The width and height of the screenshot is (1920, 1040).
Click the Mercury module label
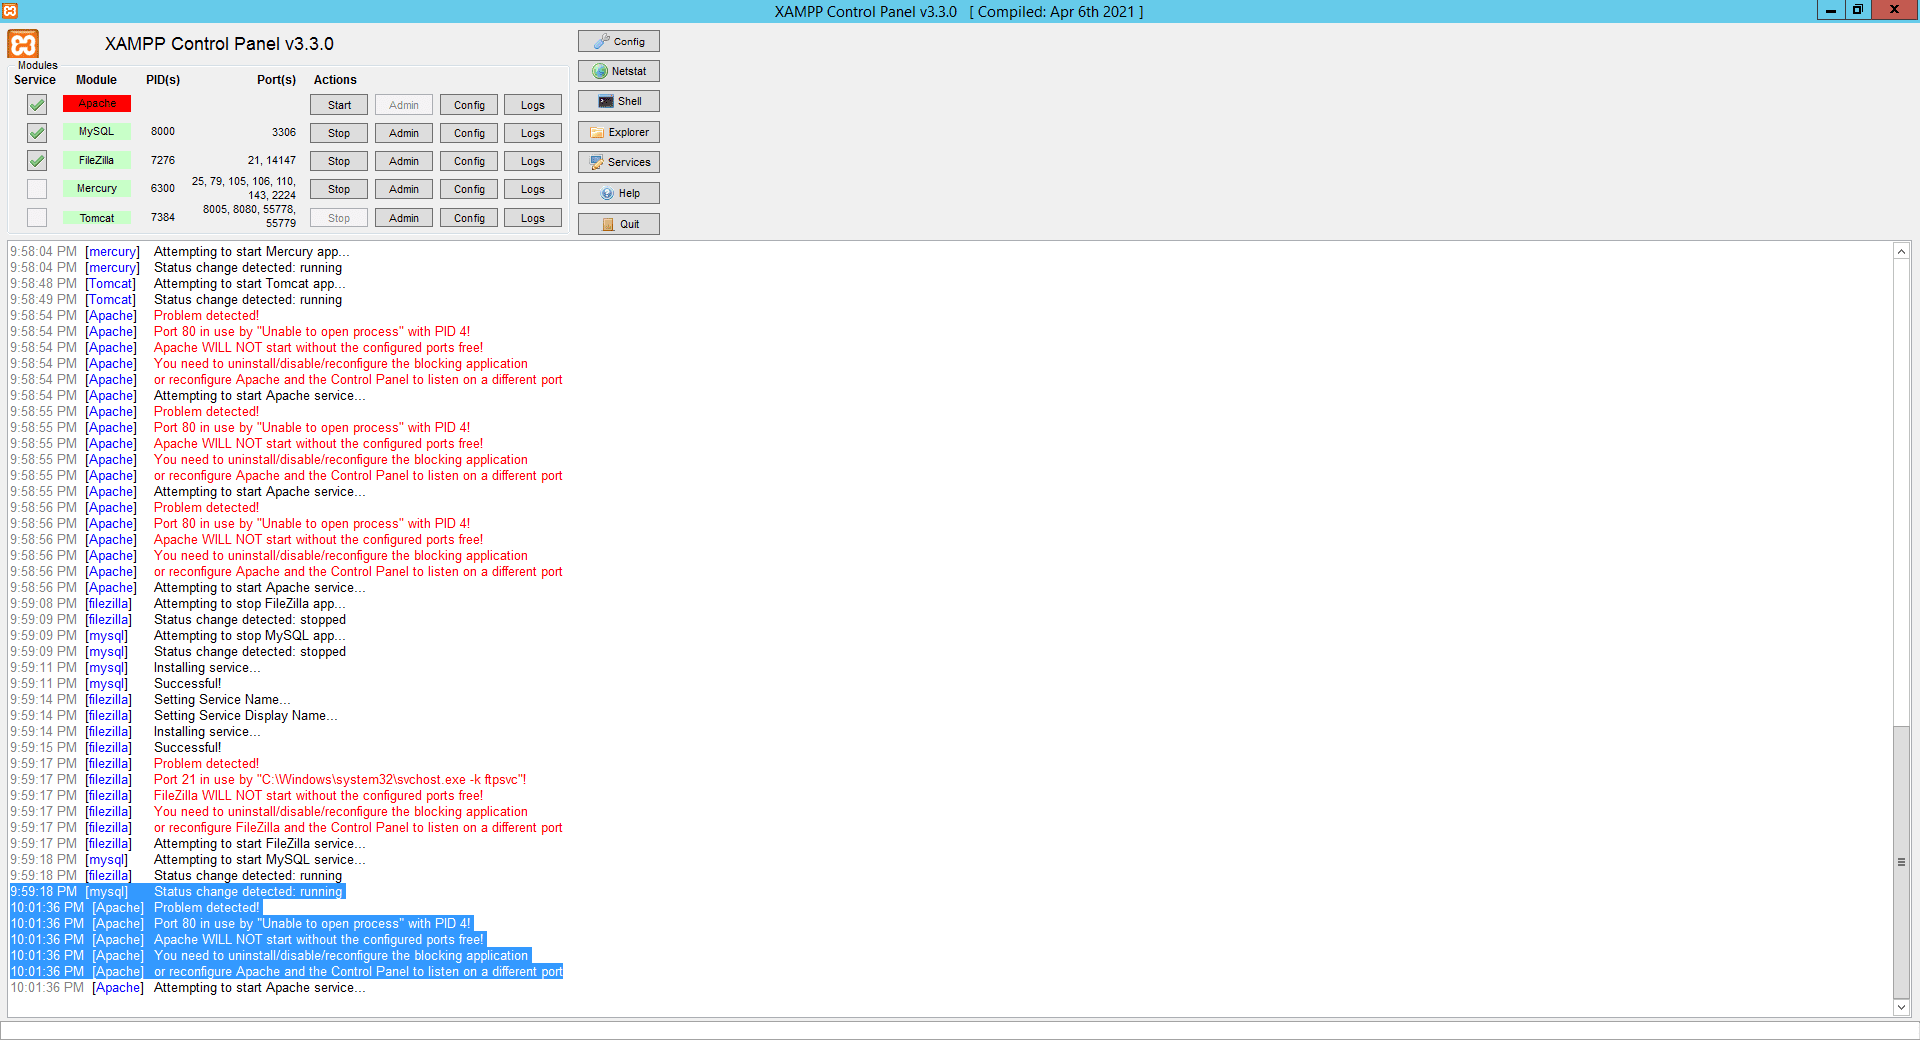pos(97,188)
